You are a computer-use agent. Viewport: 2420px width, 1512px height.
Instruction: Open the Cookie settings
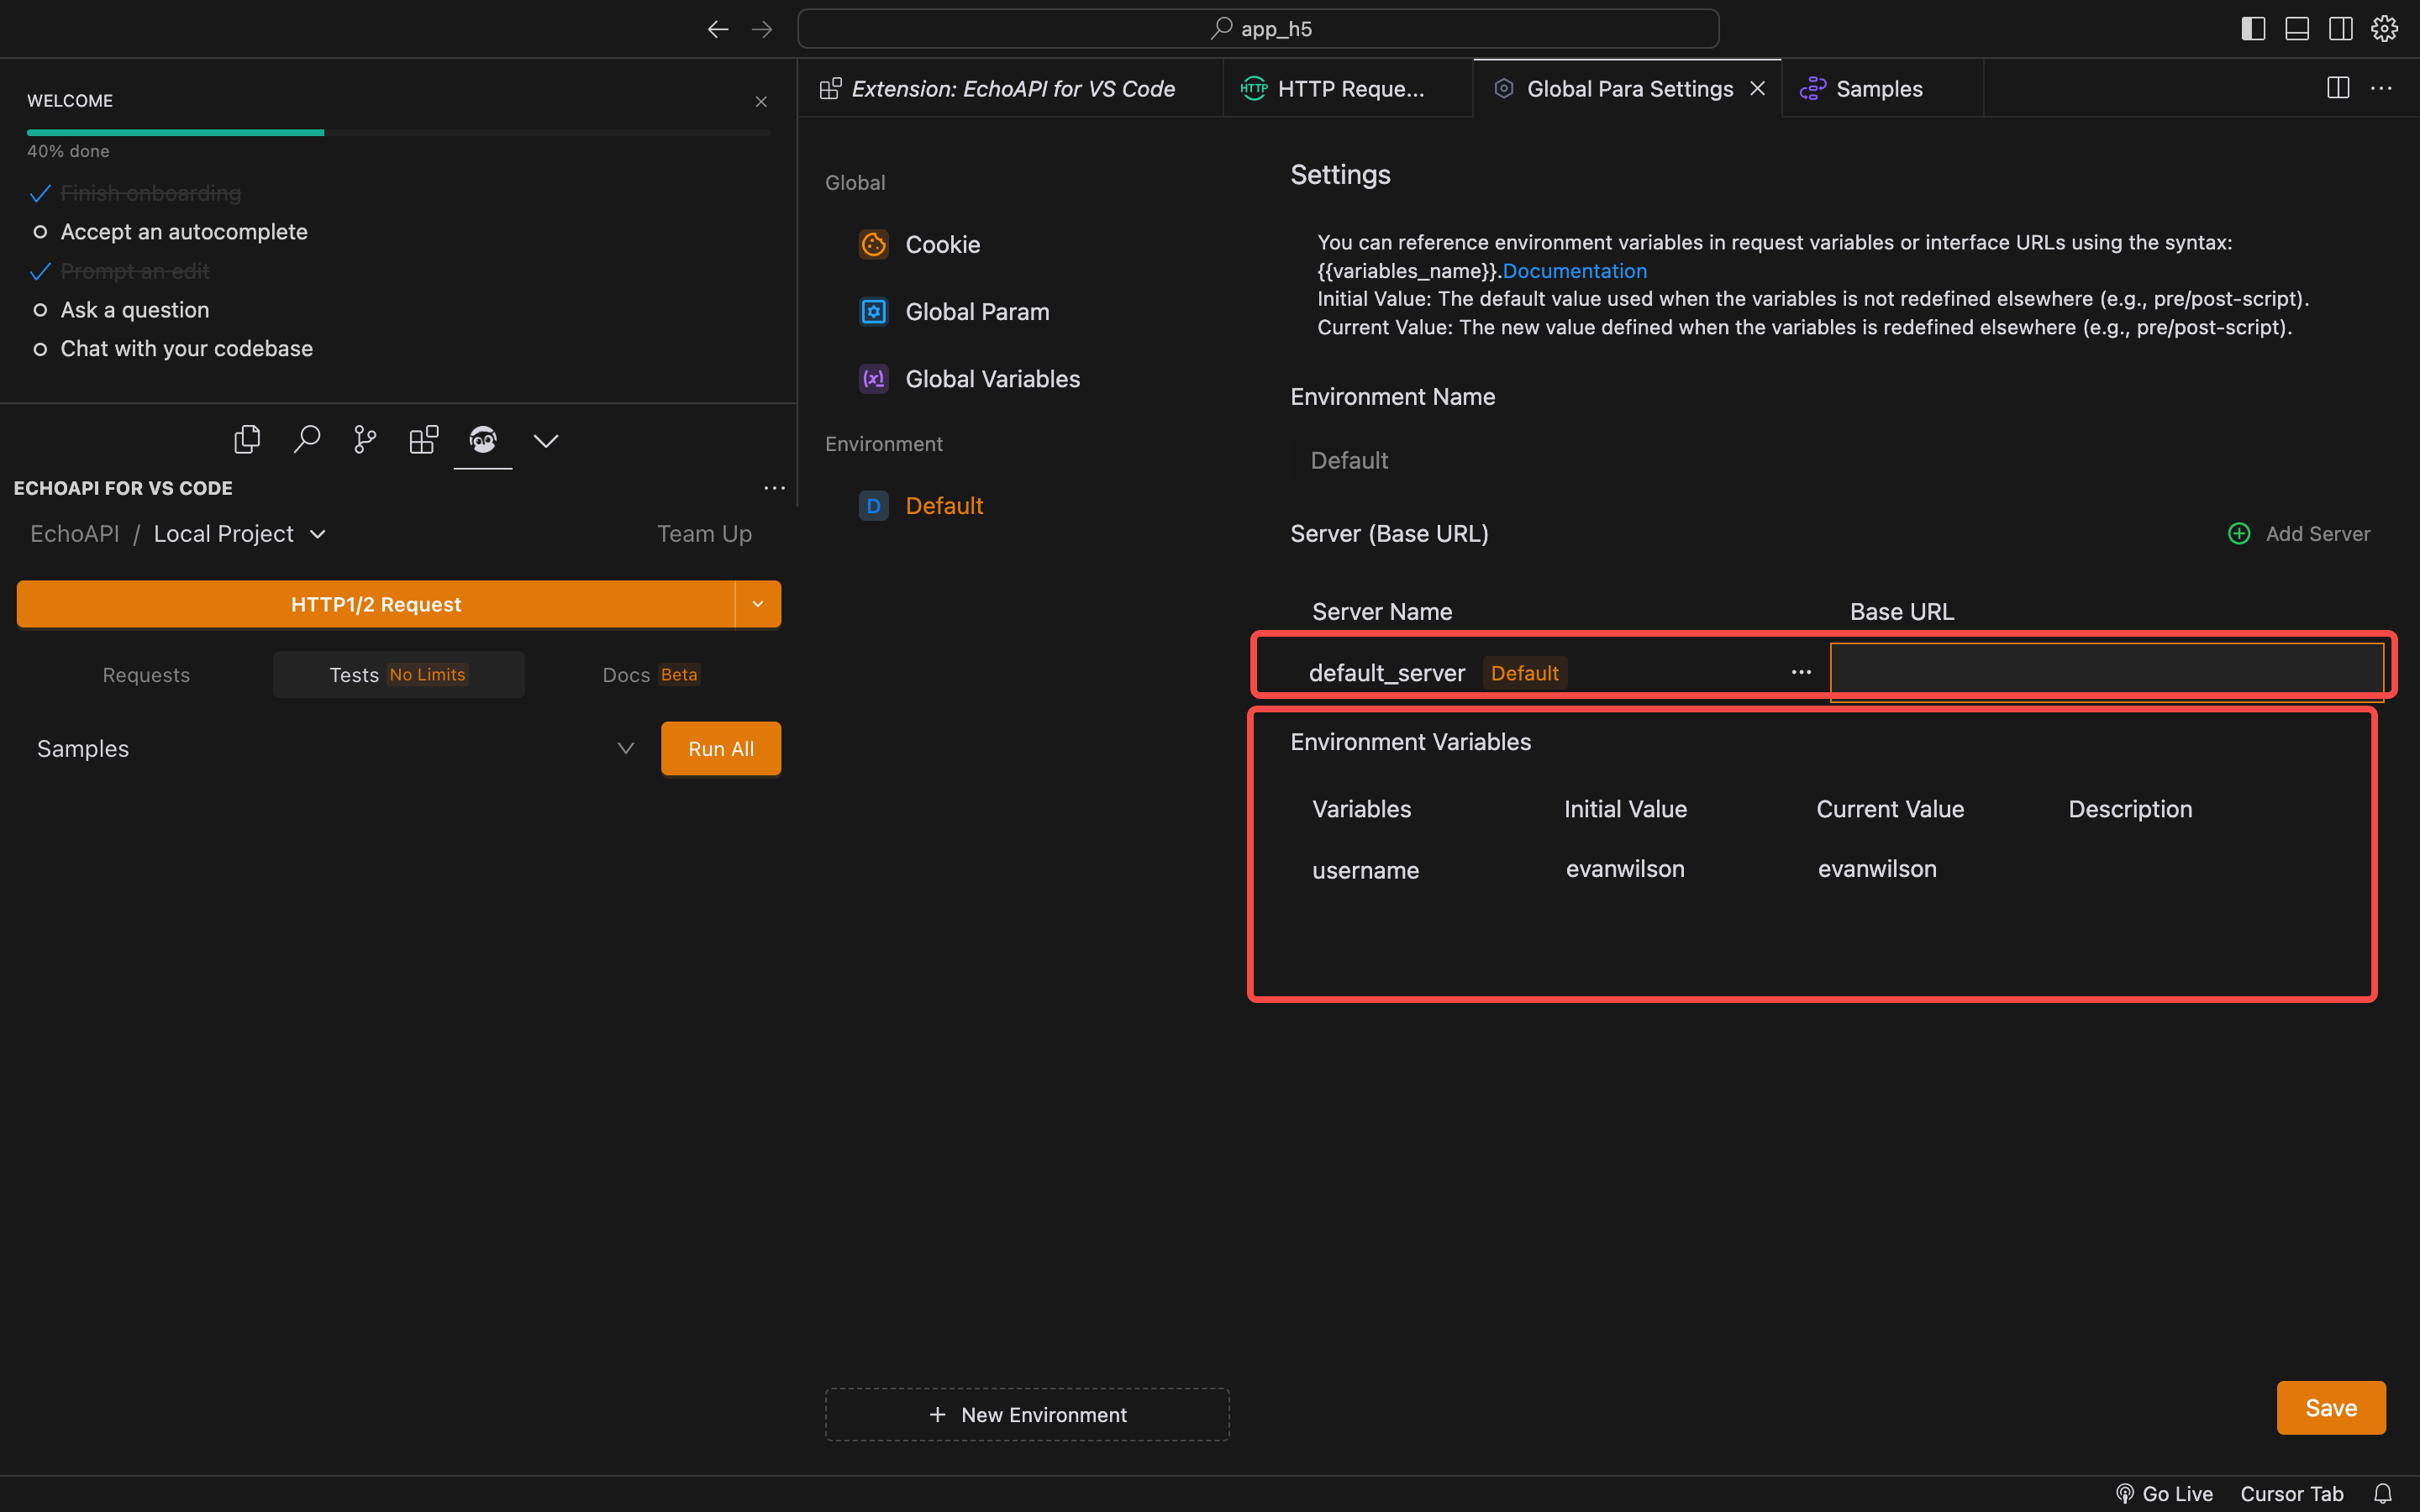pyautogui.click(x=919, y=245)
